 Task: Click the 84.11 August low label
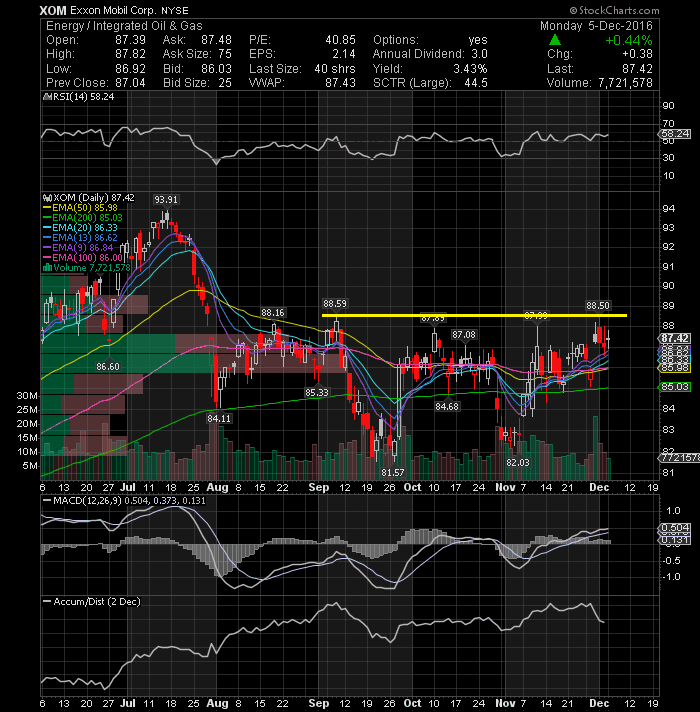coord(219,418)
